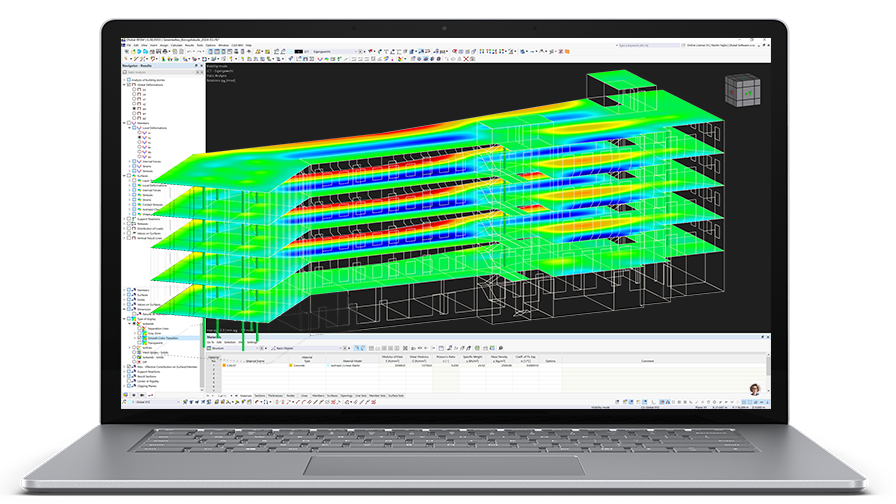This screenshot has height=504, width=896.
Task: Go to first table page arrow
Action: (208, 395)
